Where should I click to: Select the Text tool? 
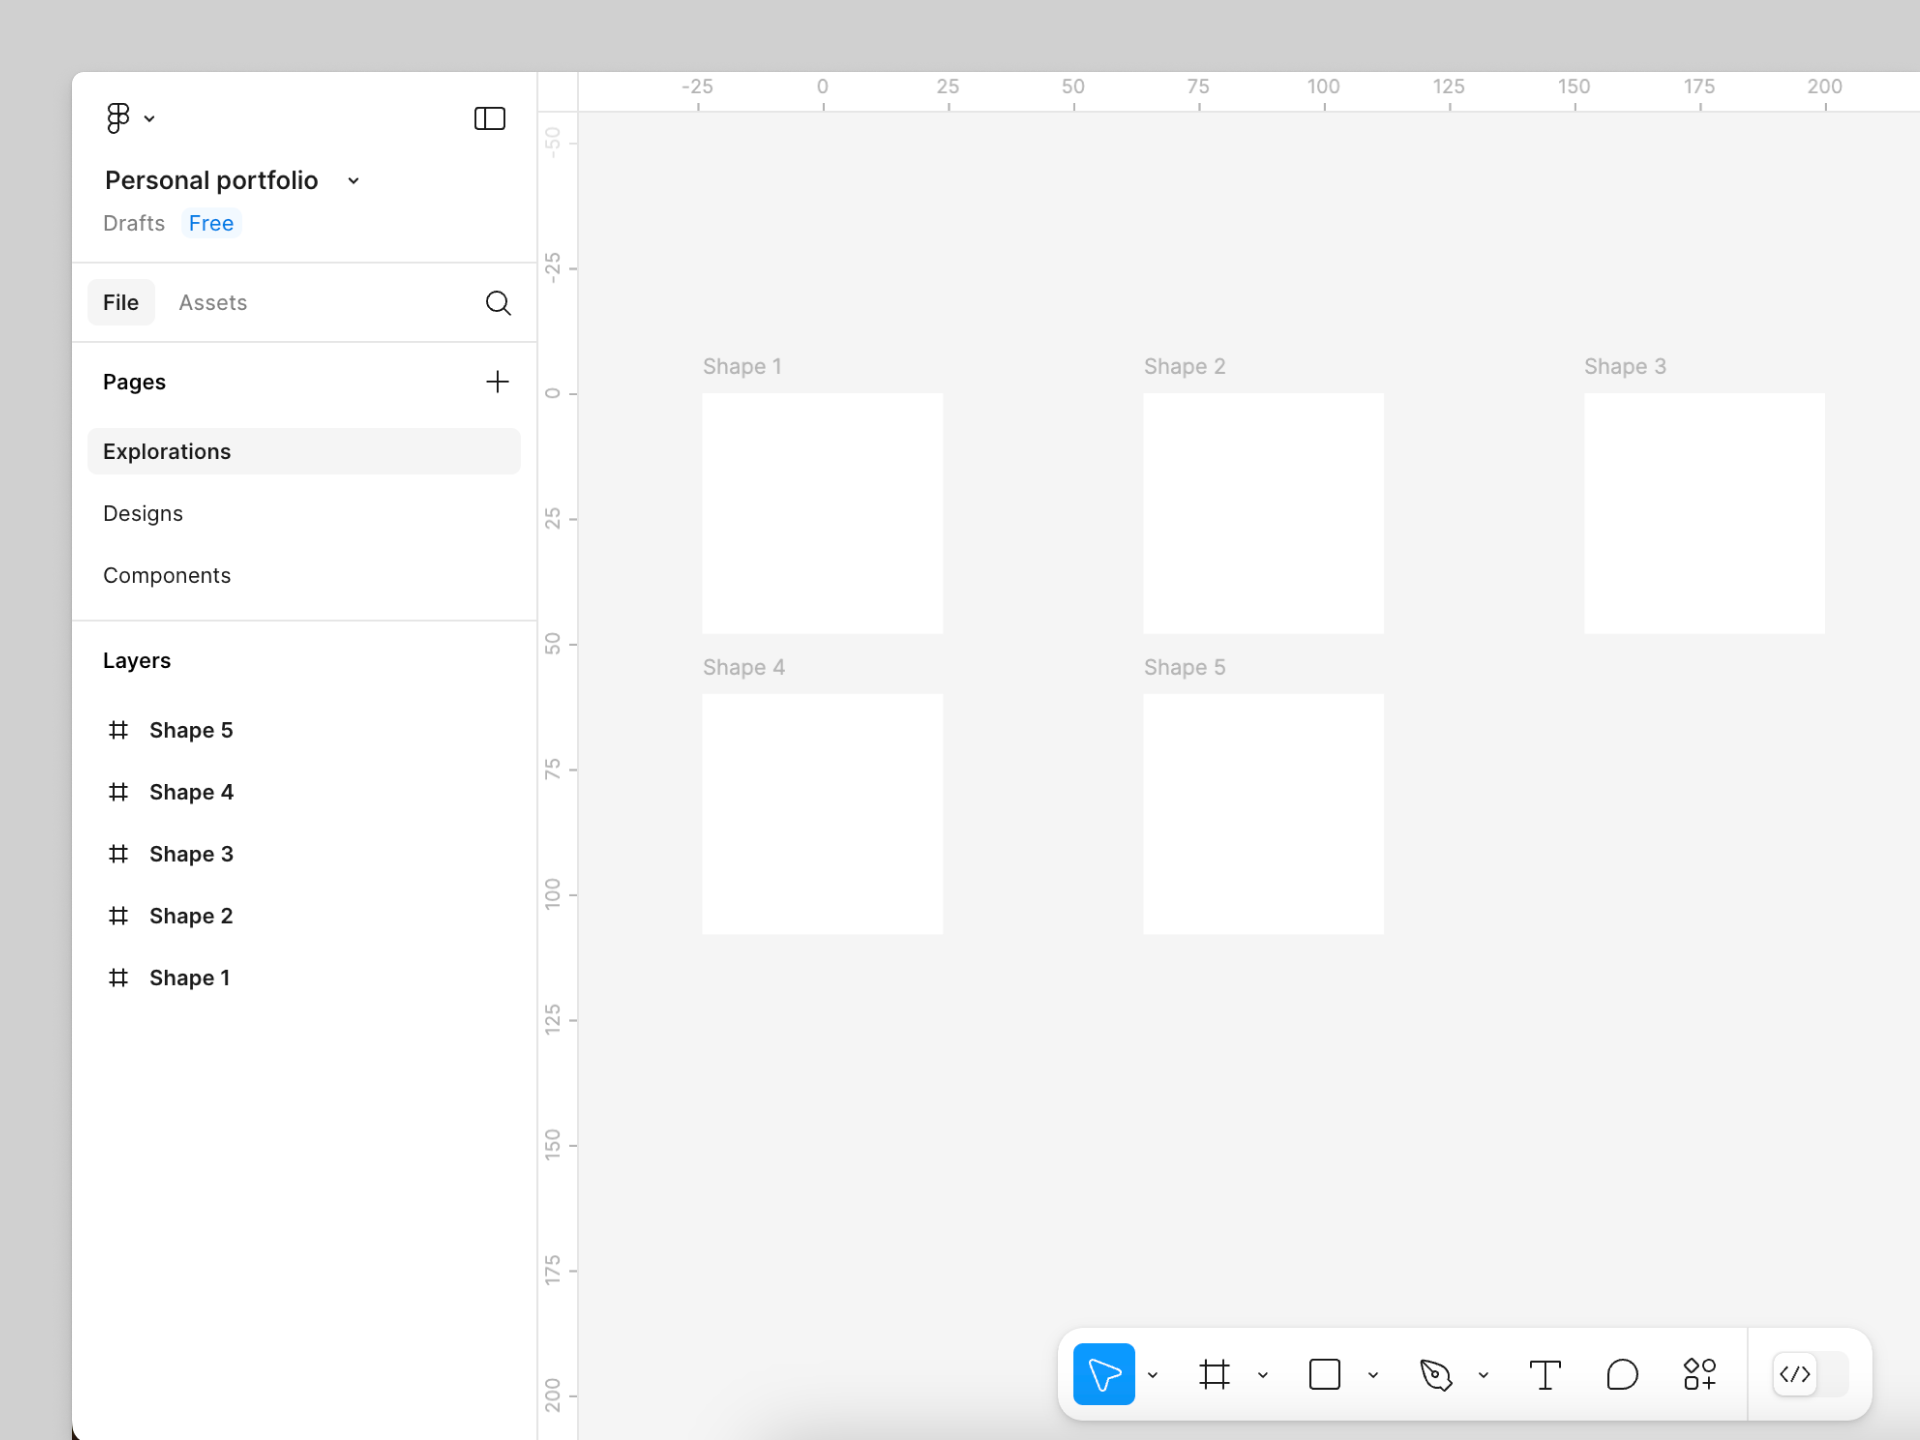point(1544,1374)
